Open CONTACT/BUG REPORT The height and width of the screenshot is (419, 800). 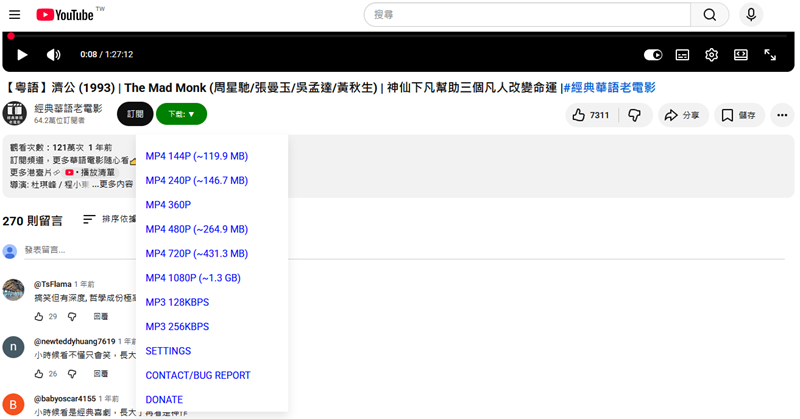tap(198, 376)
